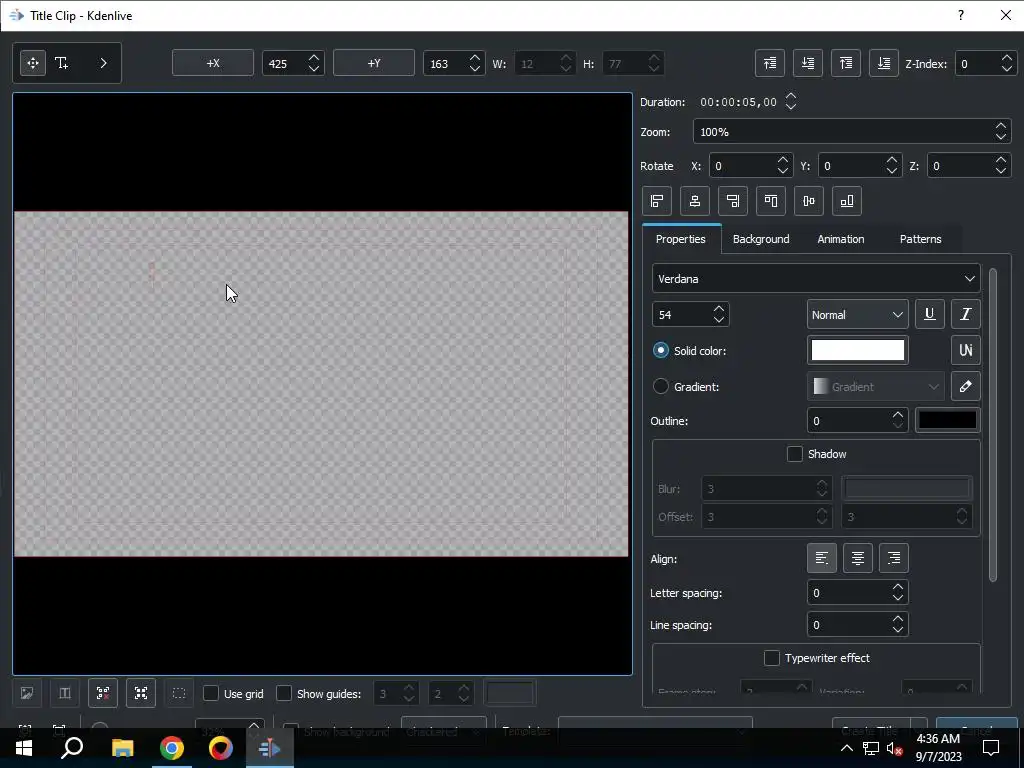
Task: Set text alignment to left
Action: (x=822, y=558)
